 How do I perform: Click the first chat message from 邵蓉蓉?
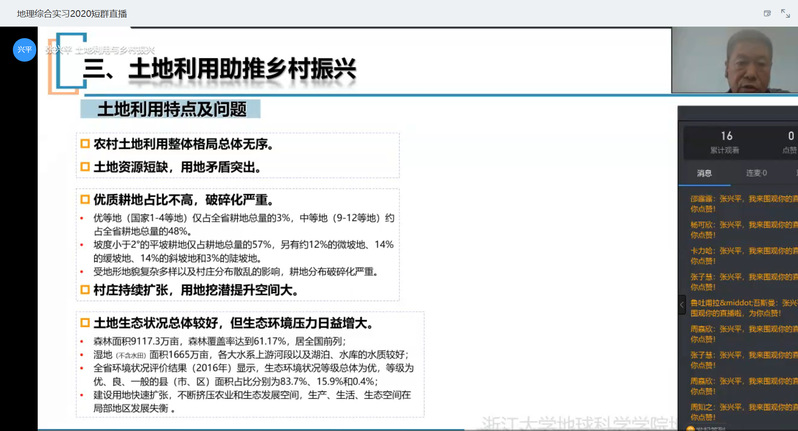[740, 204]
